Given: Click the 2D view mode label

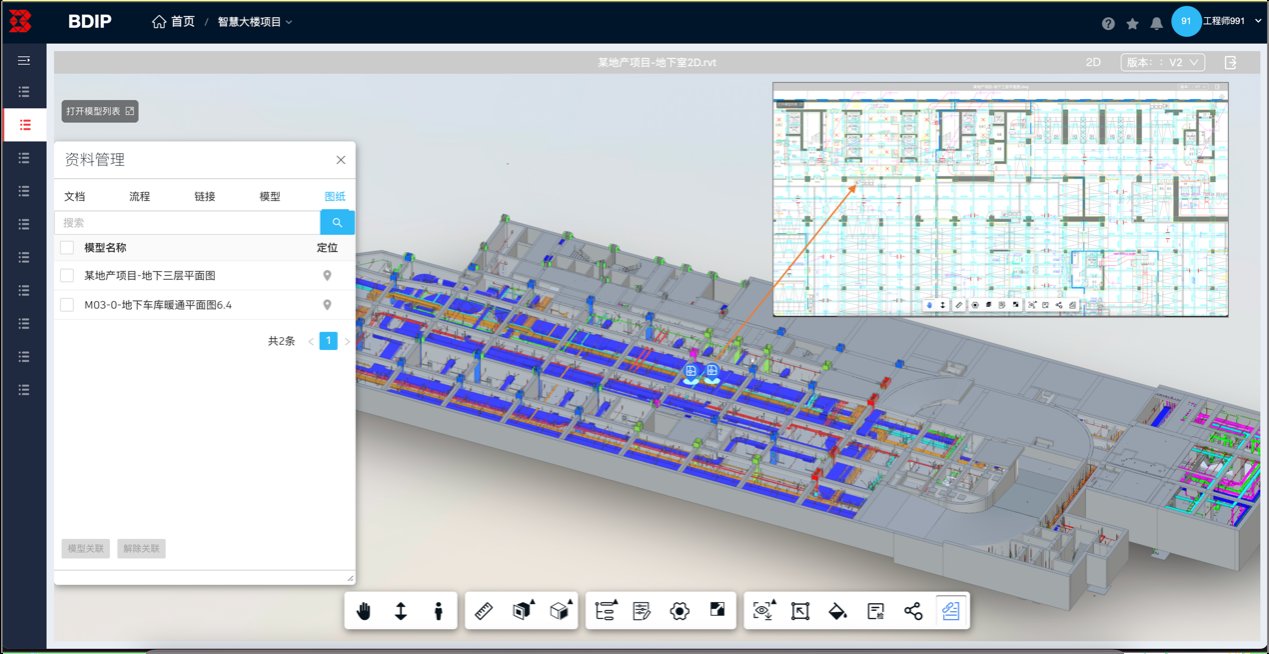Looking at the screenshot, I should click(1093, 62).
